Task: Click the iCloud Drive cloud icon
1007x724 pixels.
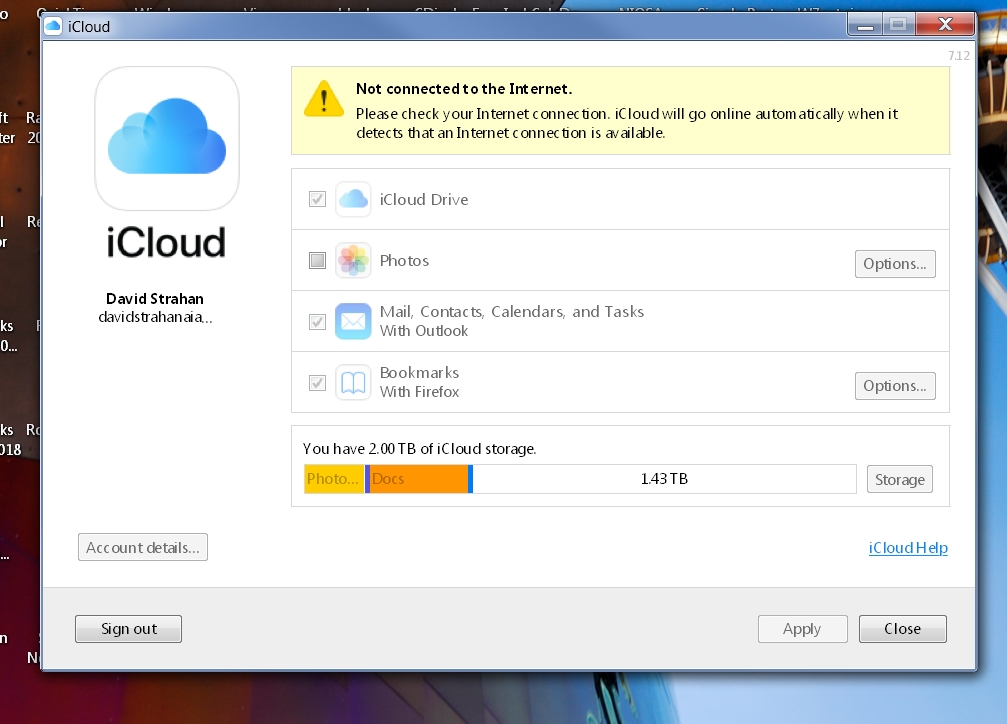Action: point(353,199)
